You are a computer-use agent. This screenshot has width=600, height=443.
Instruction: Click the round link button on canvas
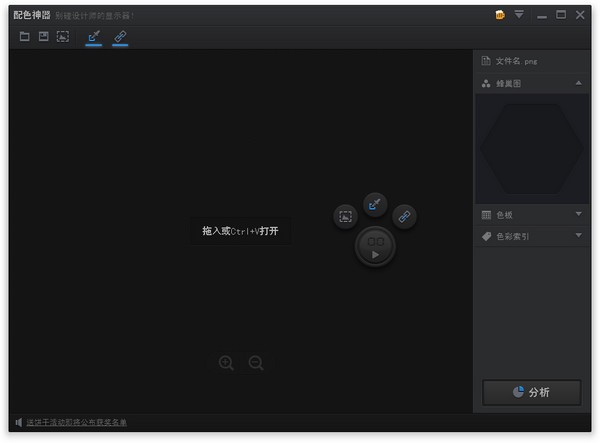tap(404, 217)
